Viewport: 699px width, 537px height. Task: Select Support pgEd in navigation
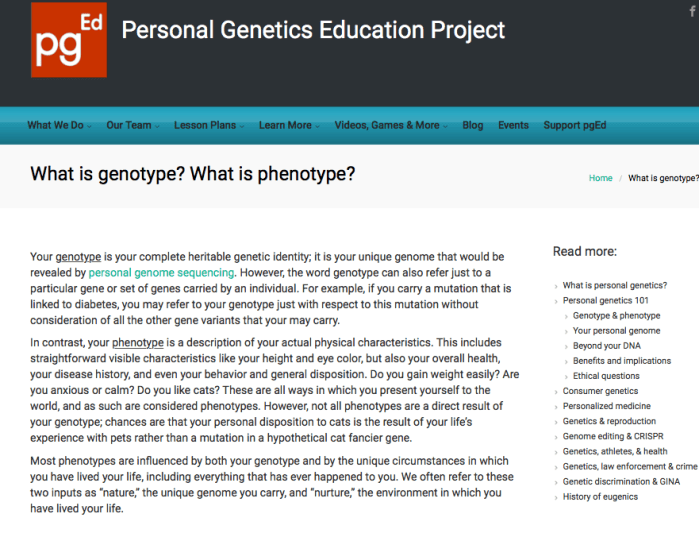(x=575, y=125)
